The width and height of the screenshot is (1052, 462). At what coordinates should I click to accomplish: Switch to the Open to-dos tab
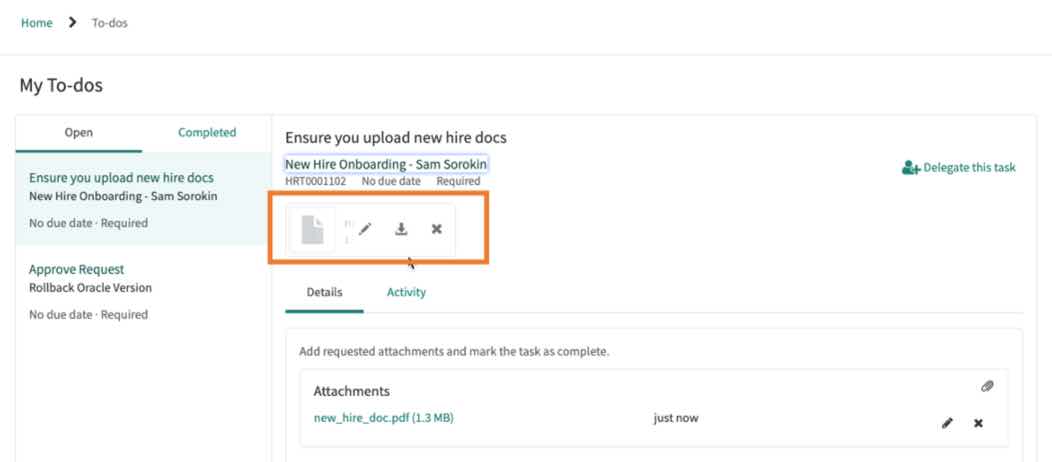[x=78, y=133]
